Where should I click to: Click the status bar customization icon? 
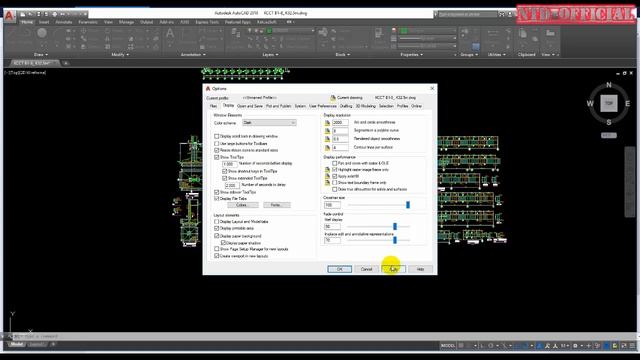(x=631, y=346)
